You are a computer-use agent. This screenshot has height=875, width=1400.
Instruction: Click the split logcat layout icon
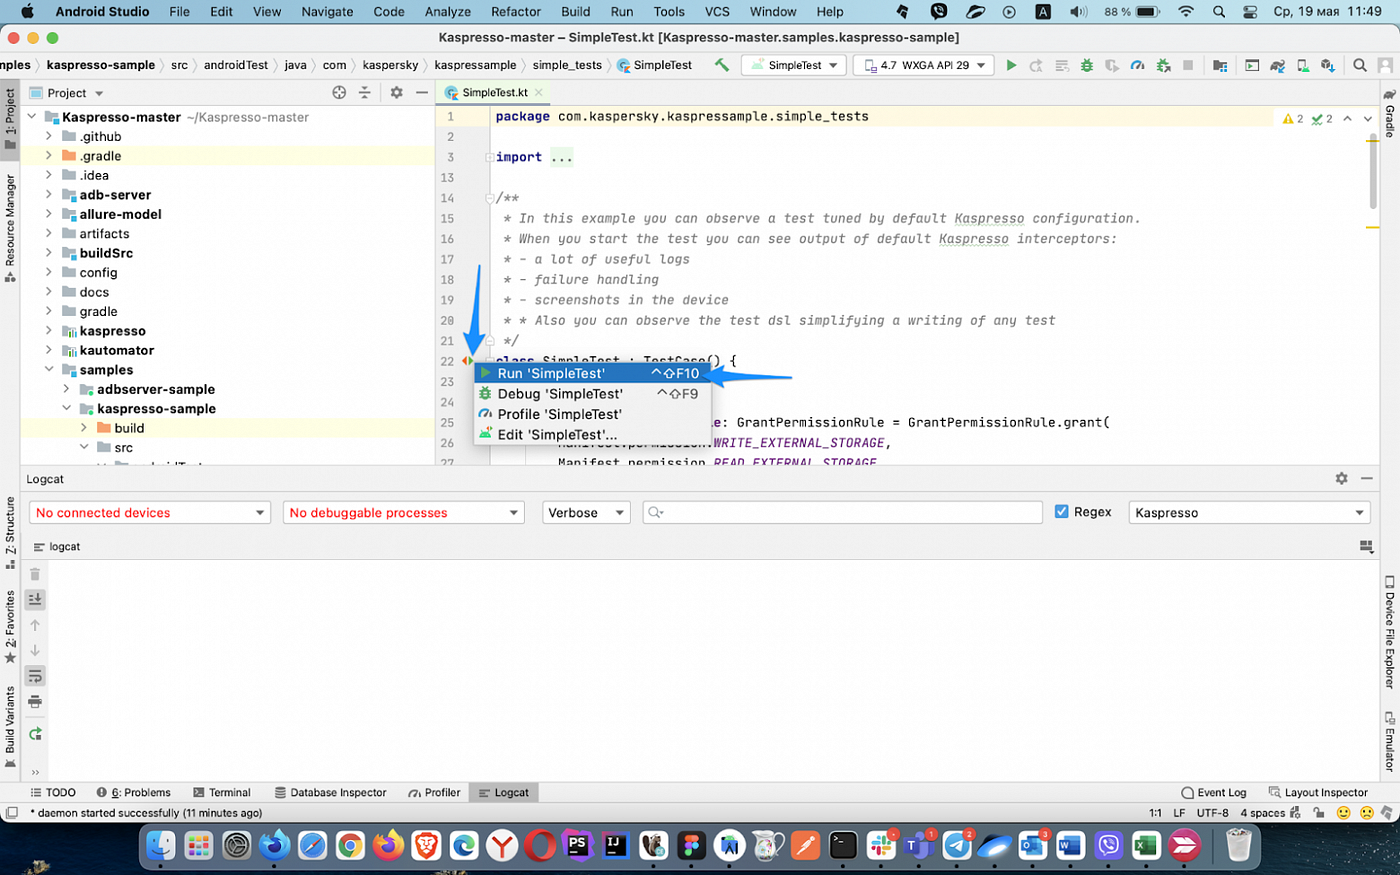click(1366, 547)
